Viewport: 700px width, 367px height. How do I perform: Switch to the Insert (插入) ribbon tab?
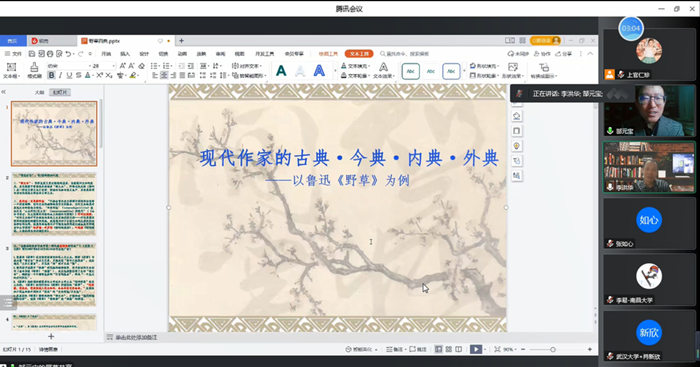tap(125, 54)
